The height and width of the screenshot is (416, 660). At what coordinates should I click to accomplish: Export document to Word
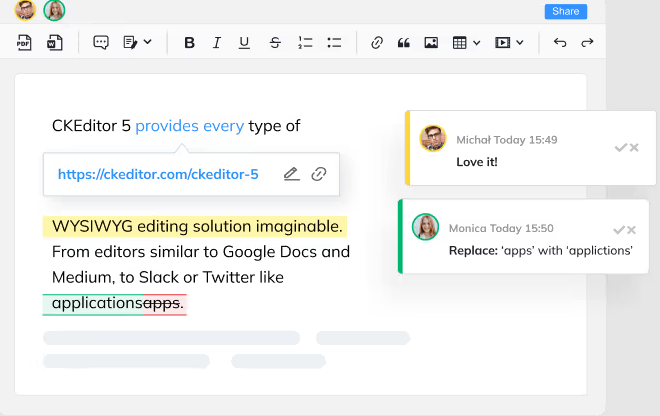tap(55, 43)
